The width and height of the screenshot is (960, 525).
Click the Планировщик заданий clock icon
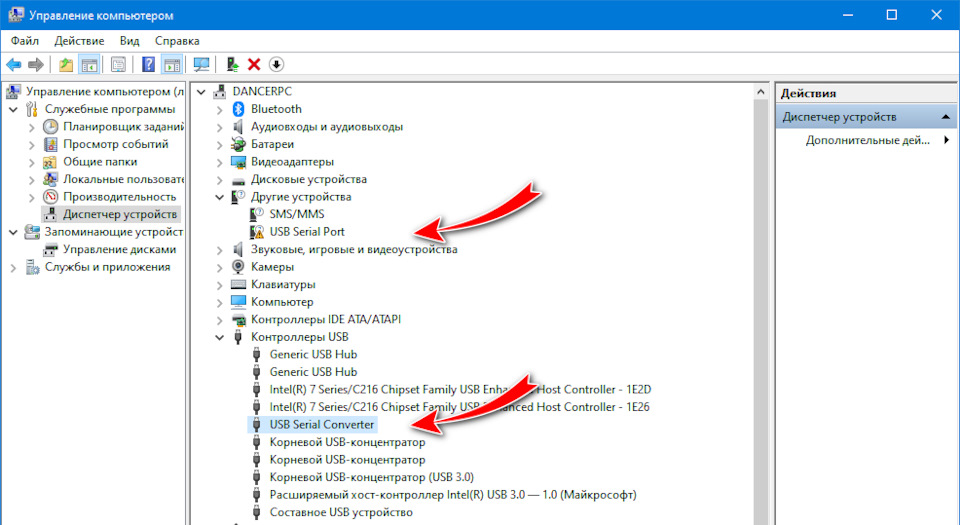(50, 127)
